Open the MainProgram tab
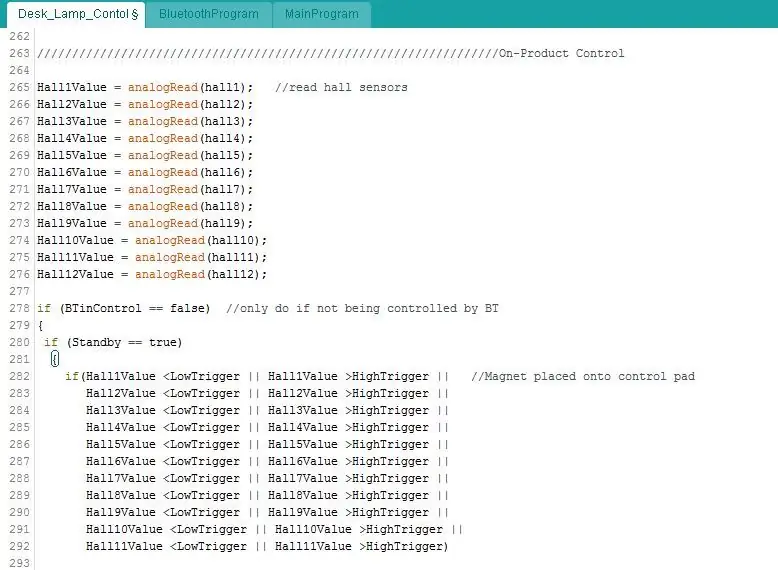Image resolution: width=778 pixels, height=570 pixels. pyautogui.click(x=322, y=14)
